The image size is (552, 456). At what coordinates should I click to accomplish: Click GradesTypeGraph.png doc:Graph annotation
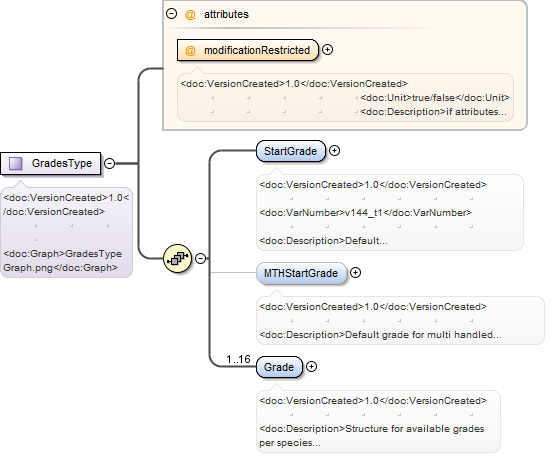click(x=63, y=261)
